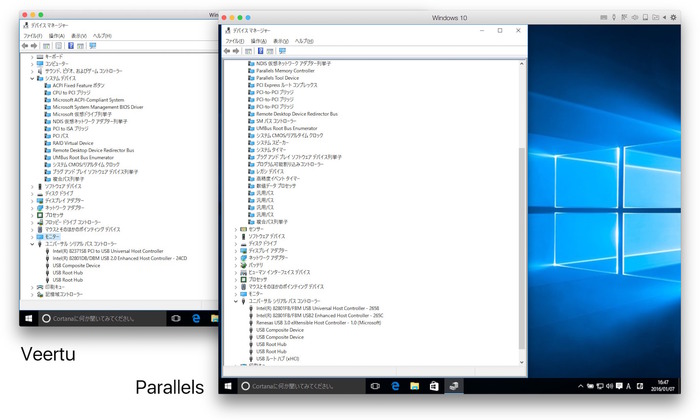The image size is (700, 420).
Task: Open File Explorer from Parallels taskbar
Action: coord(414,386)
